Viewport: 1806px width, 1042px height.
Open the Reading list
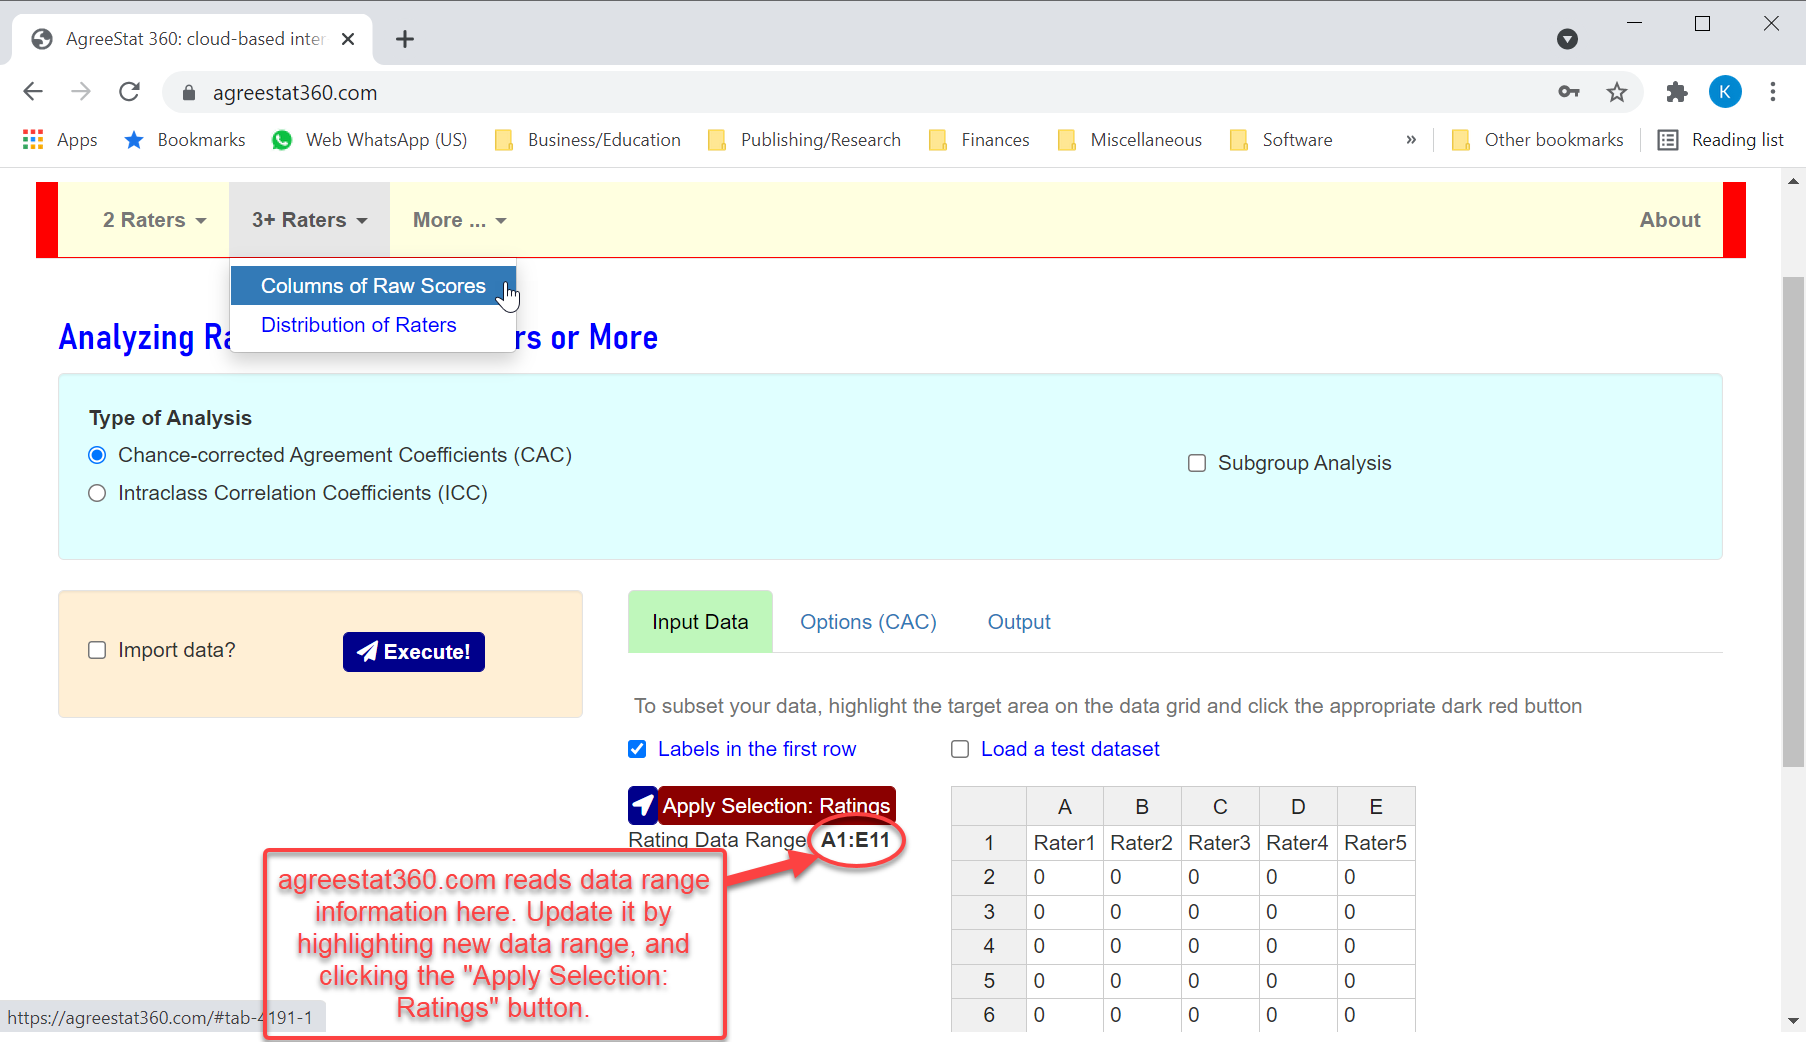[x=1721, y=140]
